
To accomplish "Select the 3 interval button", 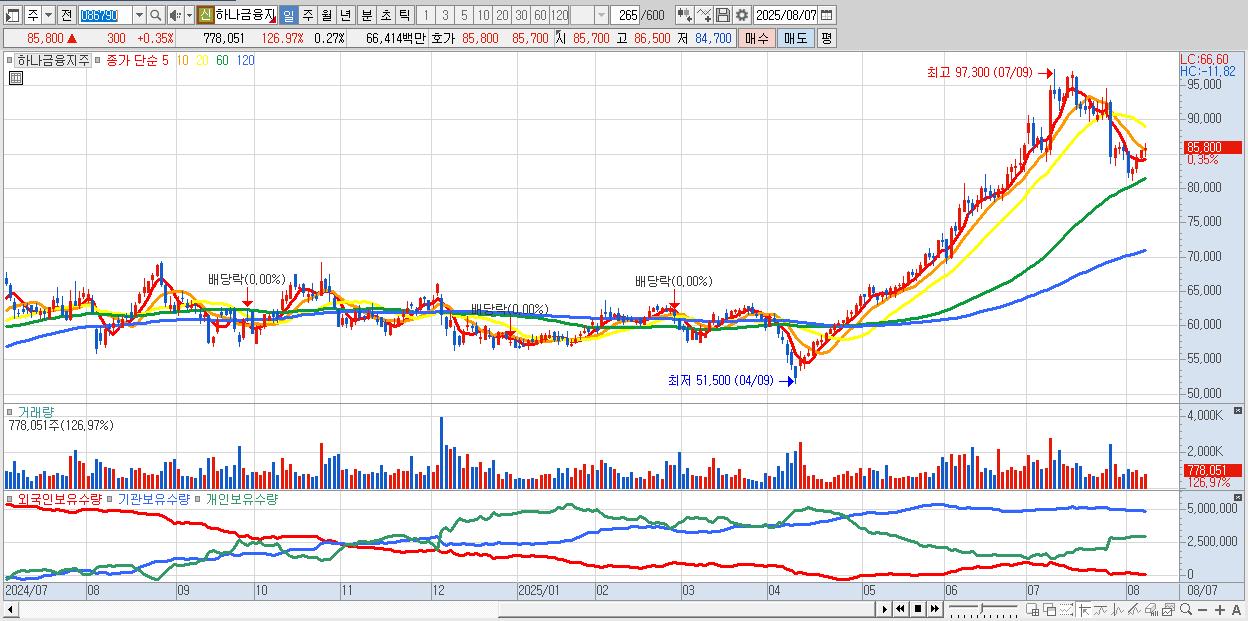I will pyautogui.click(x=445, y=15).
